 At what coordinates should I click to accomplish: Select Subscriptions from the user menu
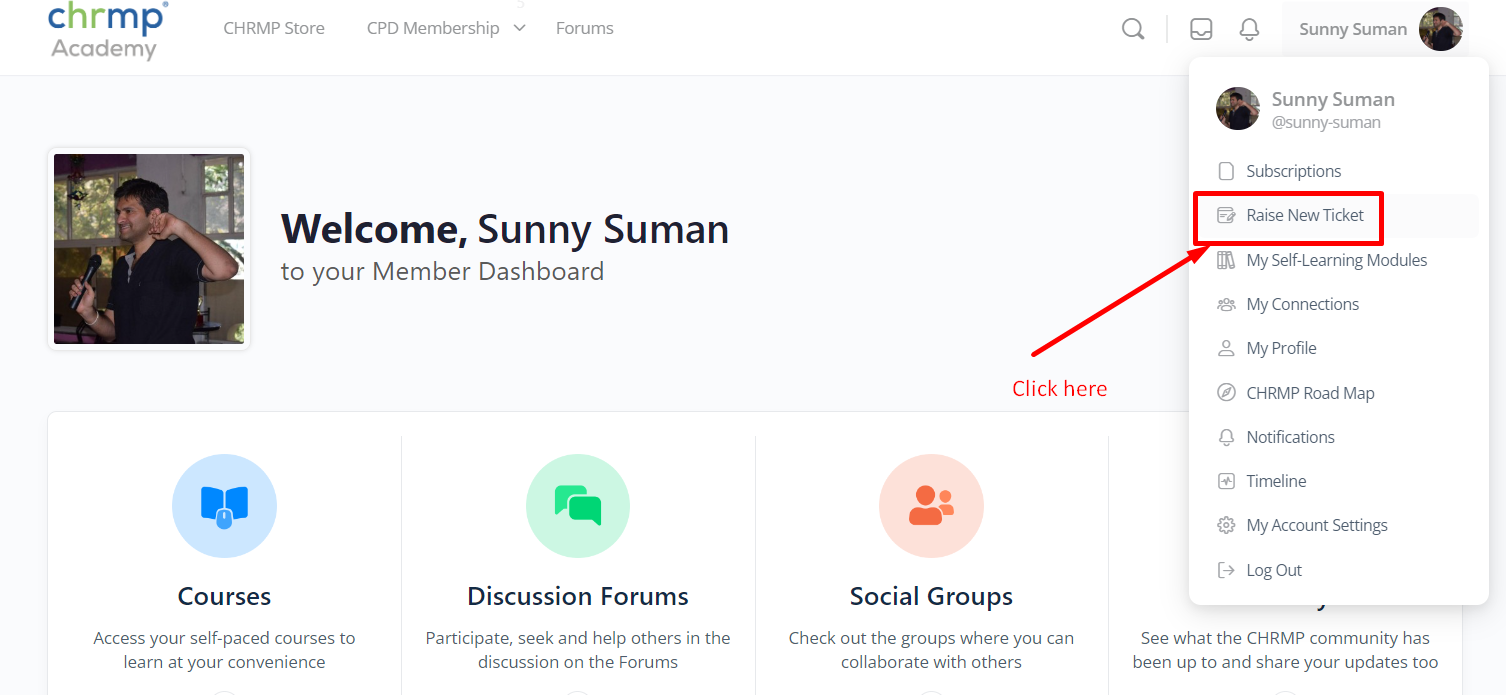click(1294, 171)
